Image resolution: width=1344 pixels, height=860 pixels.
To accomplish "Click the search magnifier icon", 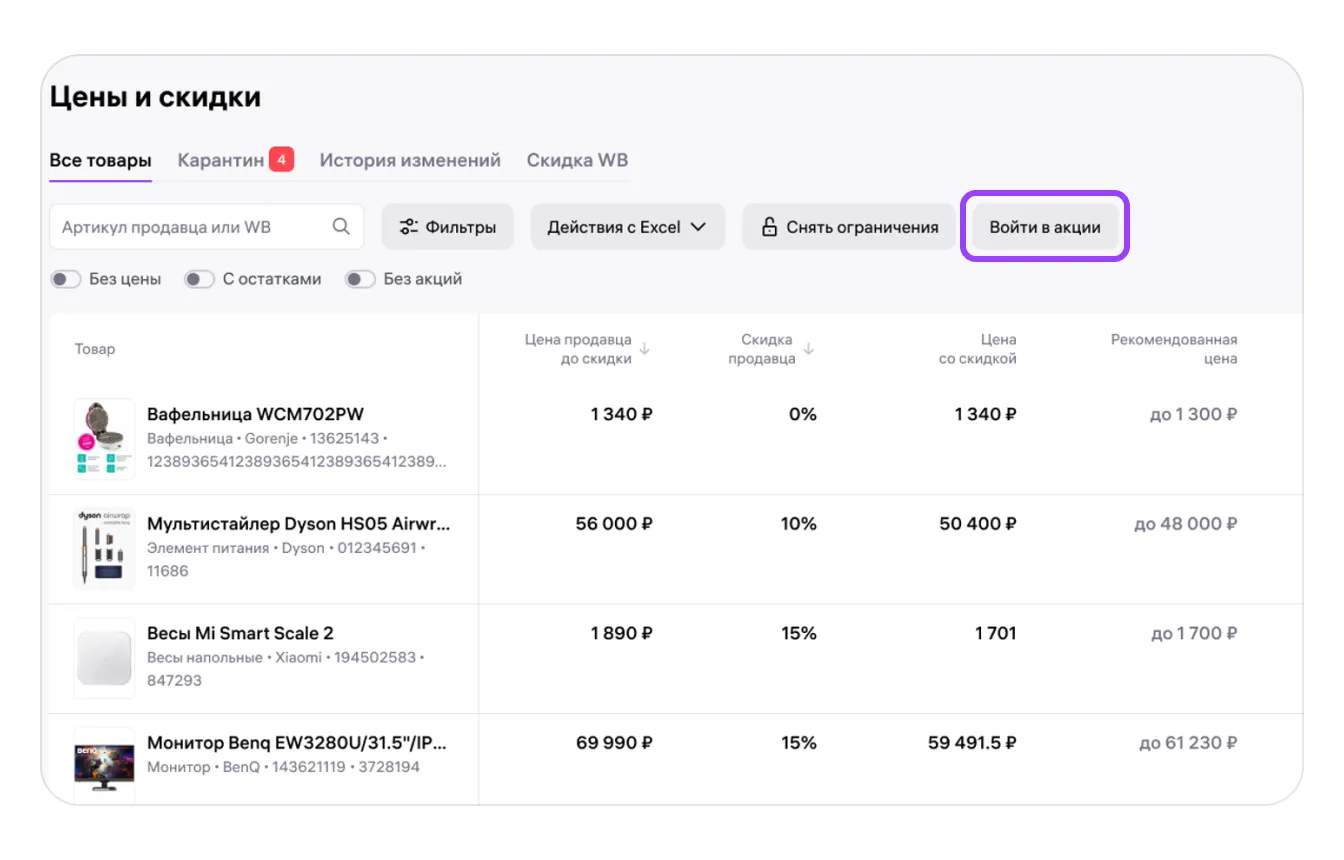I will [341, 227].
